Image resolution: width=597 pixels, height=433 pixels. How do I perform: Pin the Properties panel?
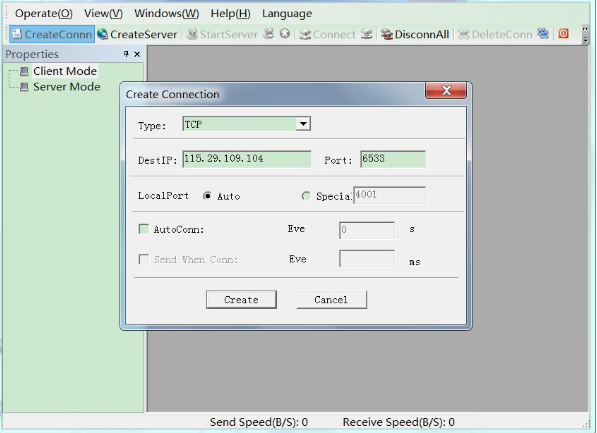coord(126,54)
